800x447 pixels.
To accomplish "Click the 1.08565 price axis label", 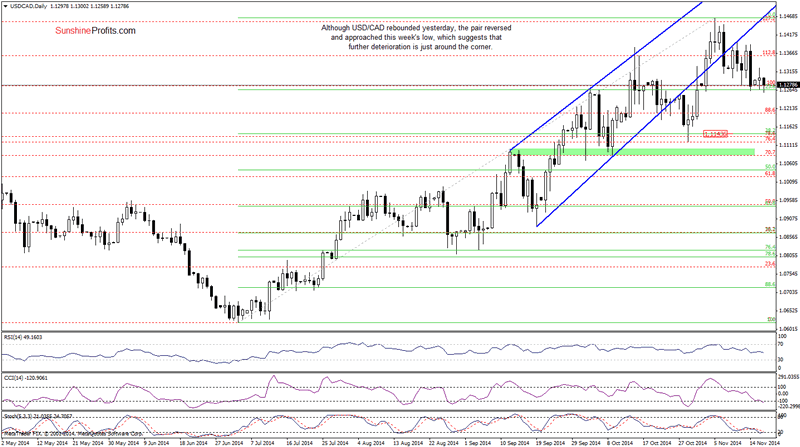I will [x=788, y=237].
